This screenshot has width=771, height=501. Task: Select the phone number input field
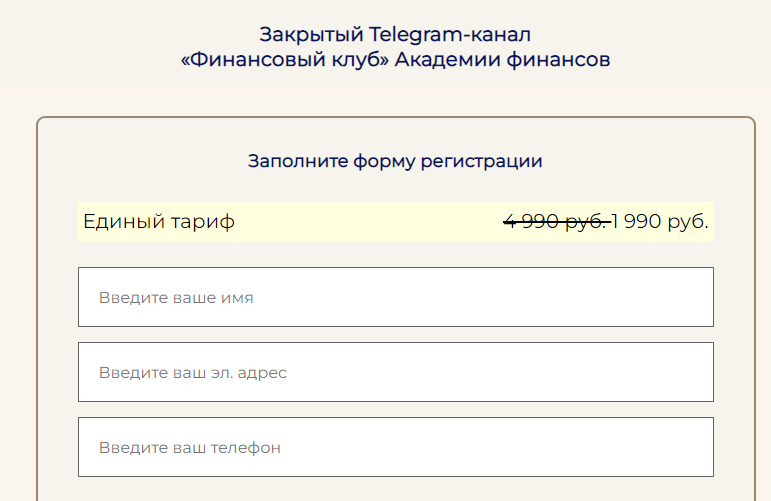(x=395, y=447)
